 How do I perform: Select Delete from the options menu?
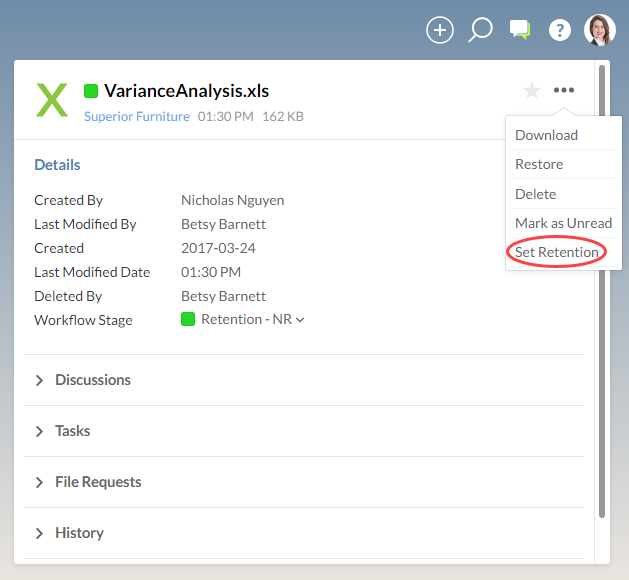536,194
